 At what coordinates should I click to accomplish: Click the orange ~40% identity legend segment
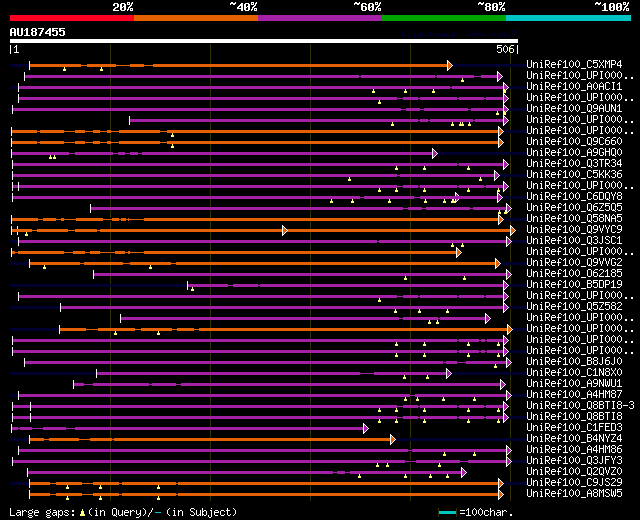coord(196,18)
